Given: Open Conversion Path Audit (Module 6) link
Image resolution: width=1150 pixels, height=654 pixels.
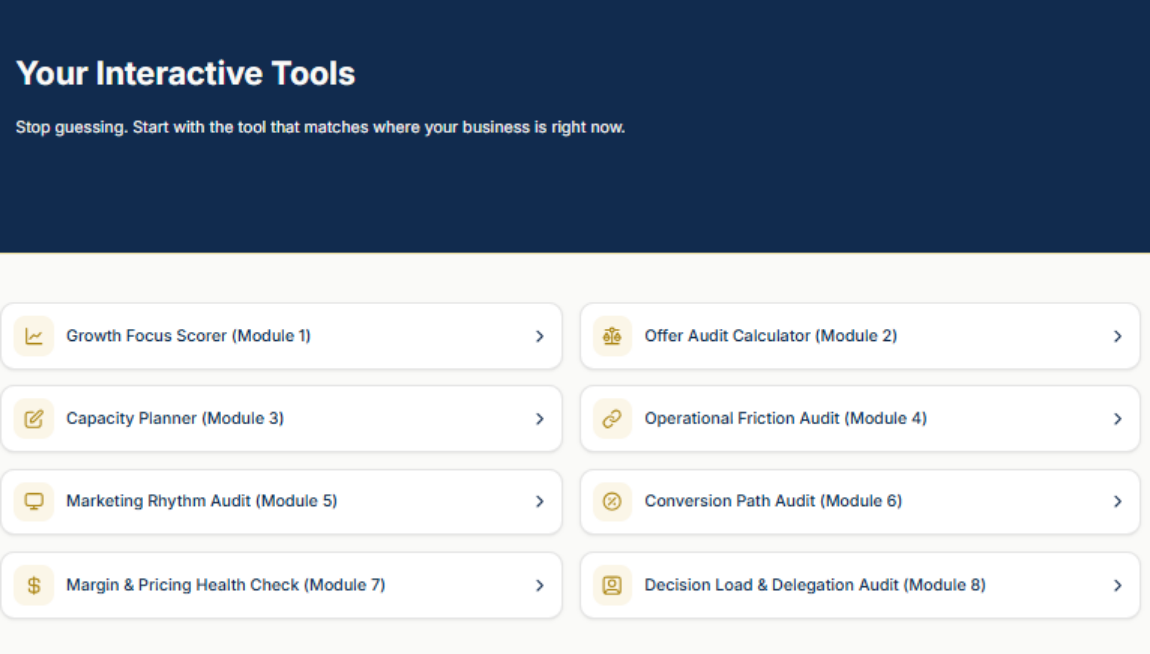Looking at the screenshot, I should click(x=860, y=501).
